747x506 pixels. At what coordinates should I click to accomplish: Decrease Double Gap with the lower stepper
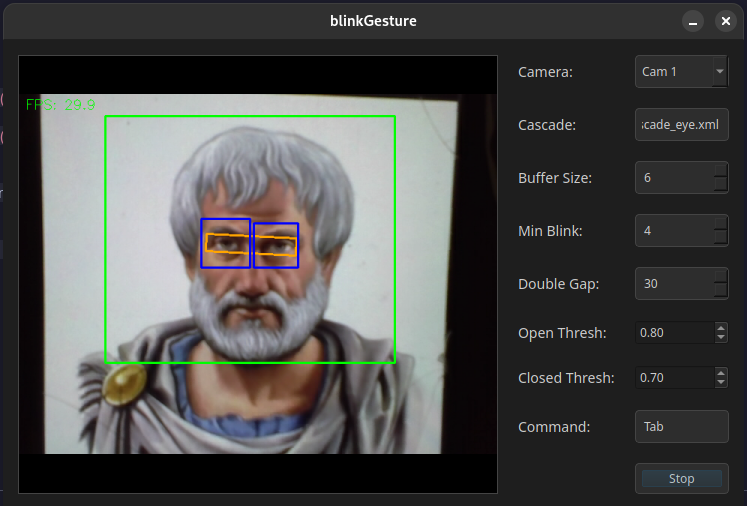(721, 291)
